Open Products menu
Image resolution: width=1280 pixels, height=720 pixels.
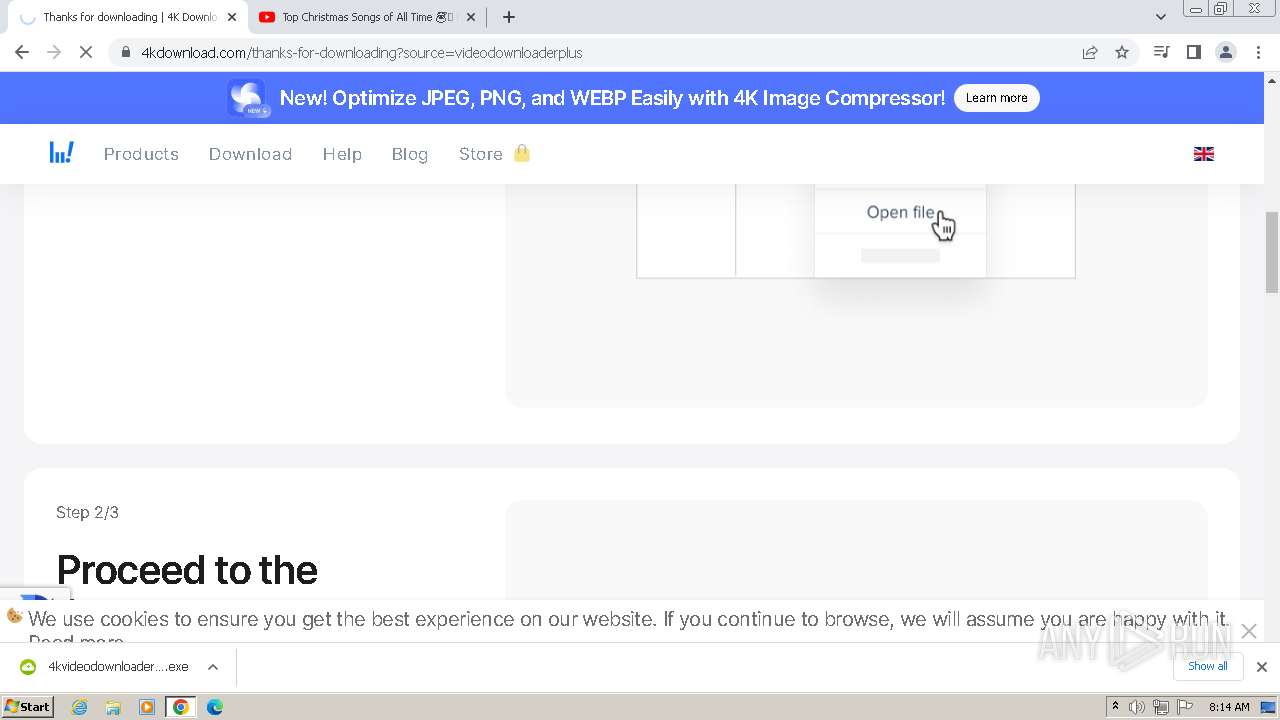pos(141,154)
